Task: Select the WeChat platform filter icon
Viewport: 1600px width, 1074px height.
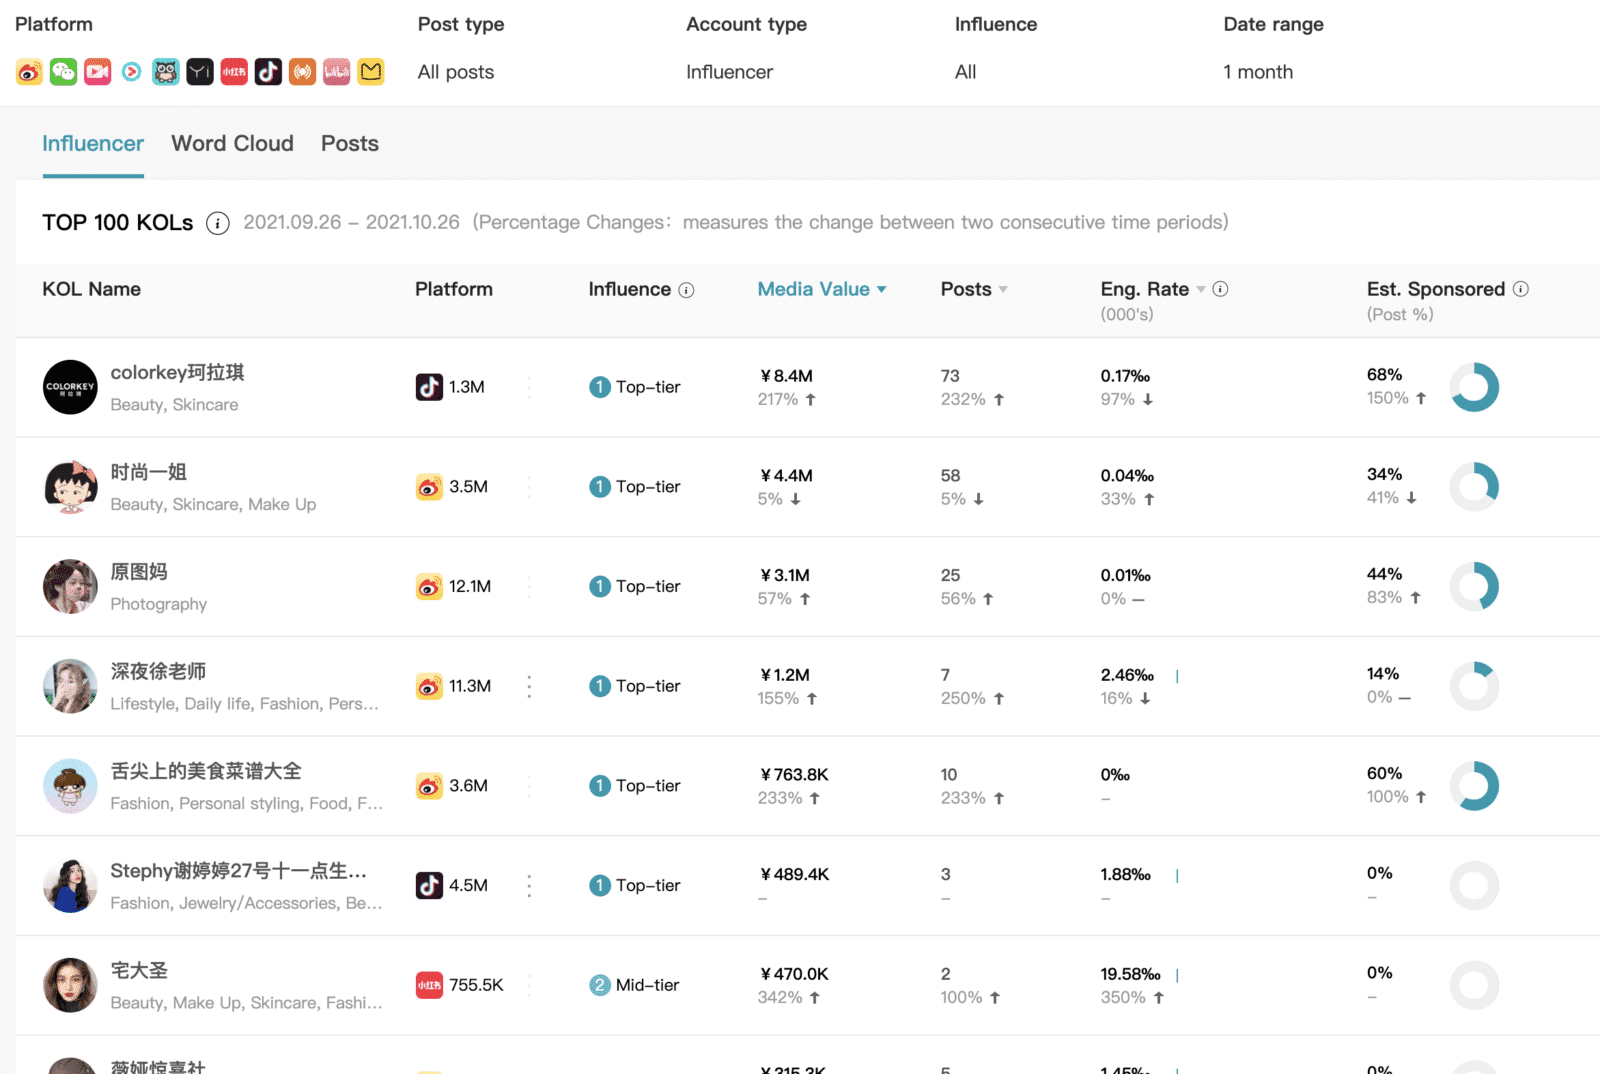Action: (63, 72)
